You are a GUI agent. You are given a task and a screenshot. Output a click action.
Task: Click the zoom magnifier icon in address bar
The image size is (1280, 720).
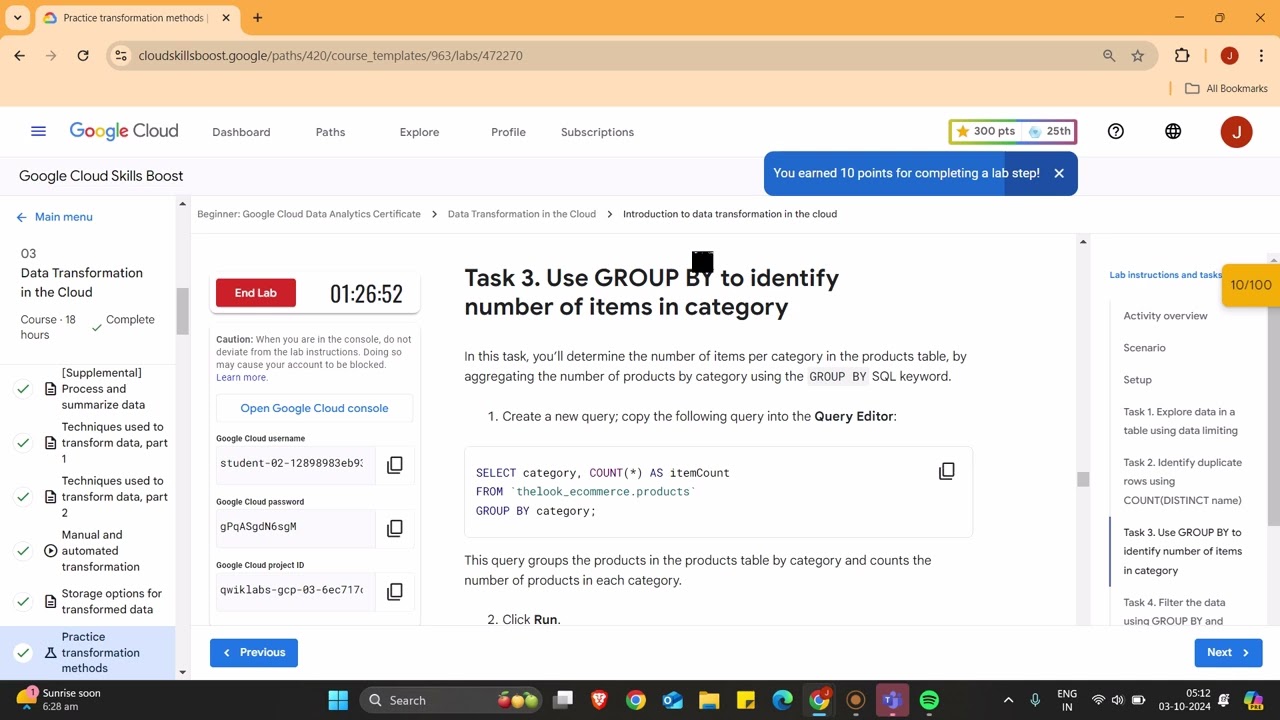tap(1109, 56)
